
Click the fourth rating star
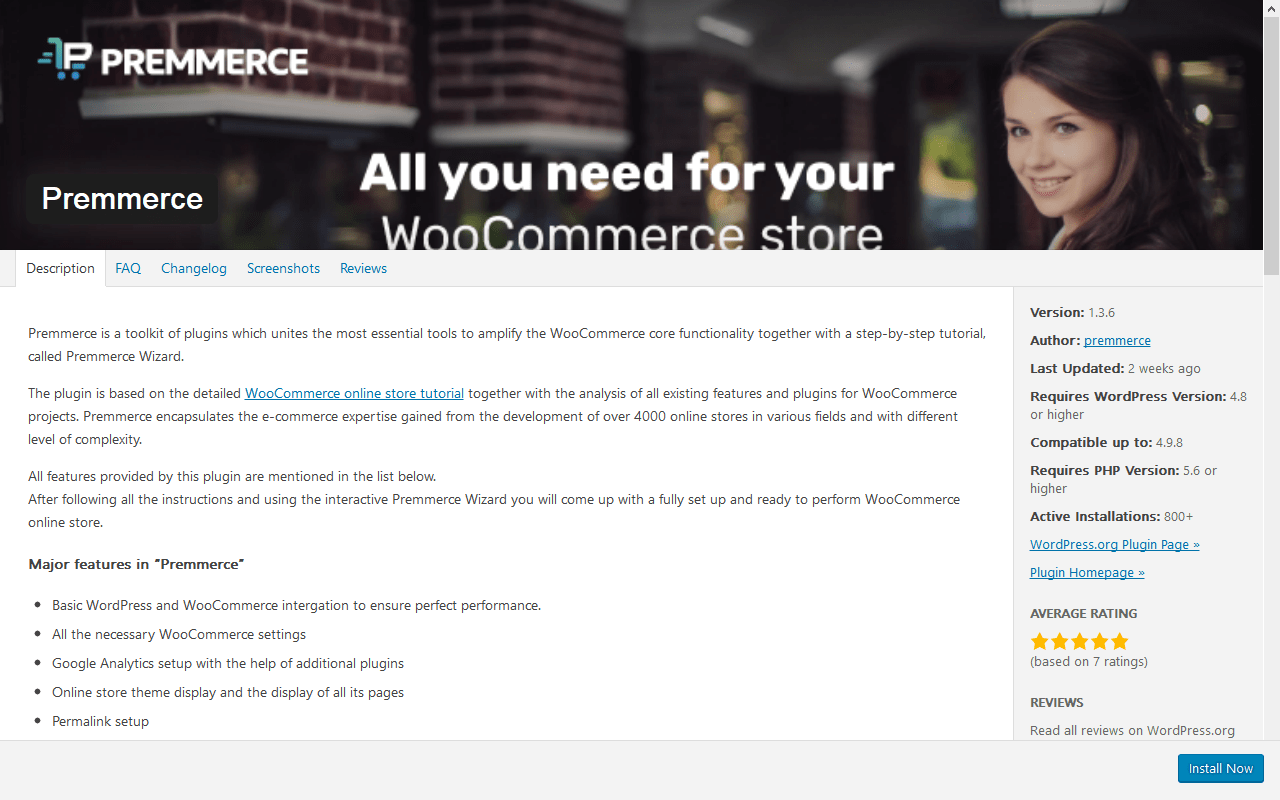[x=1100, y=641]
